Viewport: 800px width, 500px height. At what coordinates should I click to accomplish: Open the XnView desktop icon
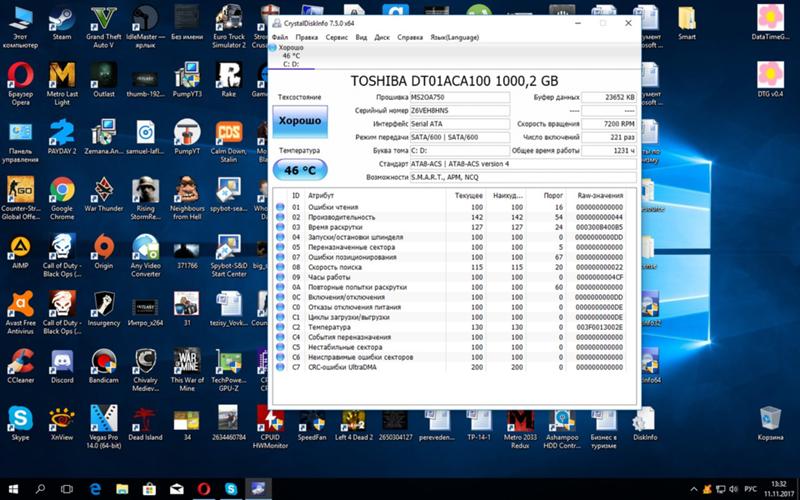click(62, 423)
